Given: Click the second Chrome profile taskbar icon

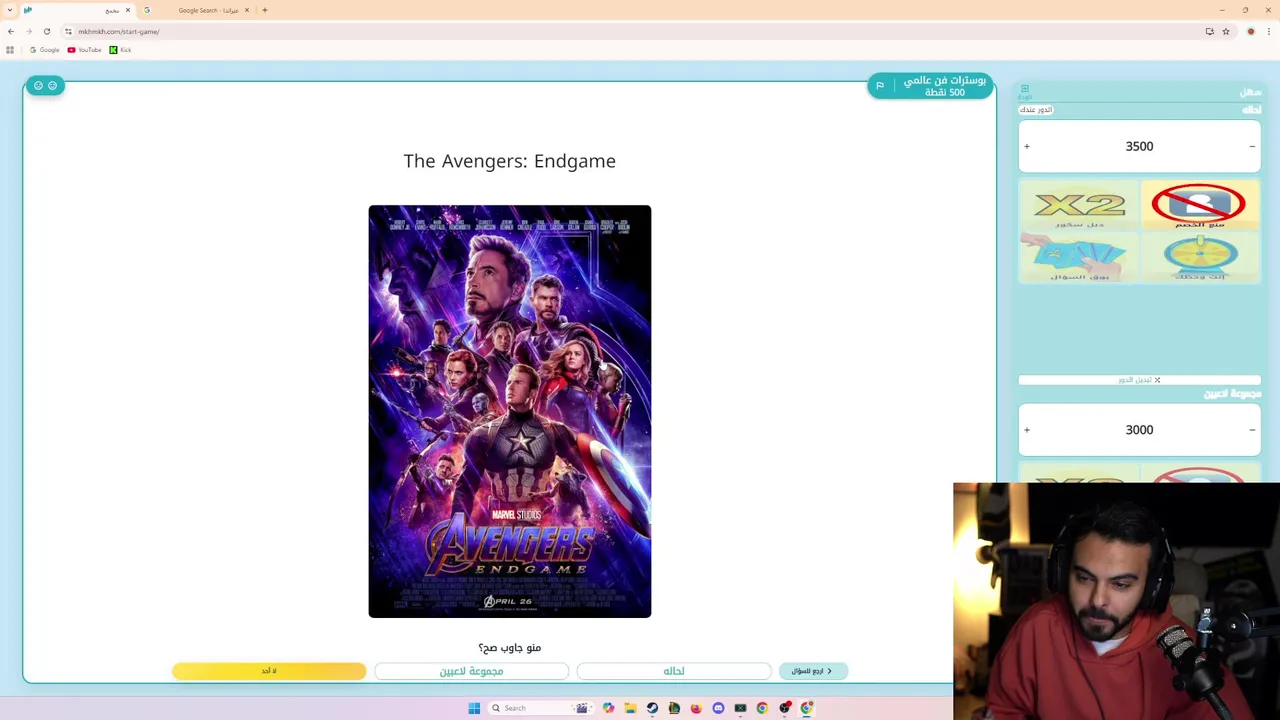Looking at the screenshot, I should tap(807, 708).
